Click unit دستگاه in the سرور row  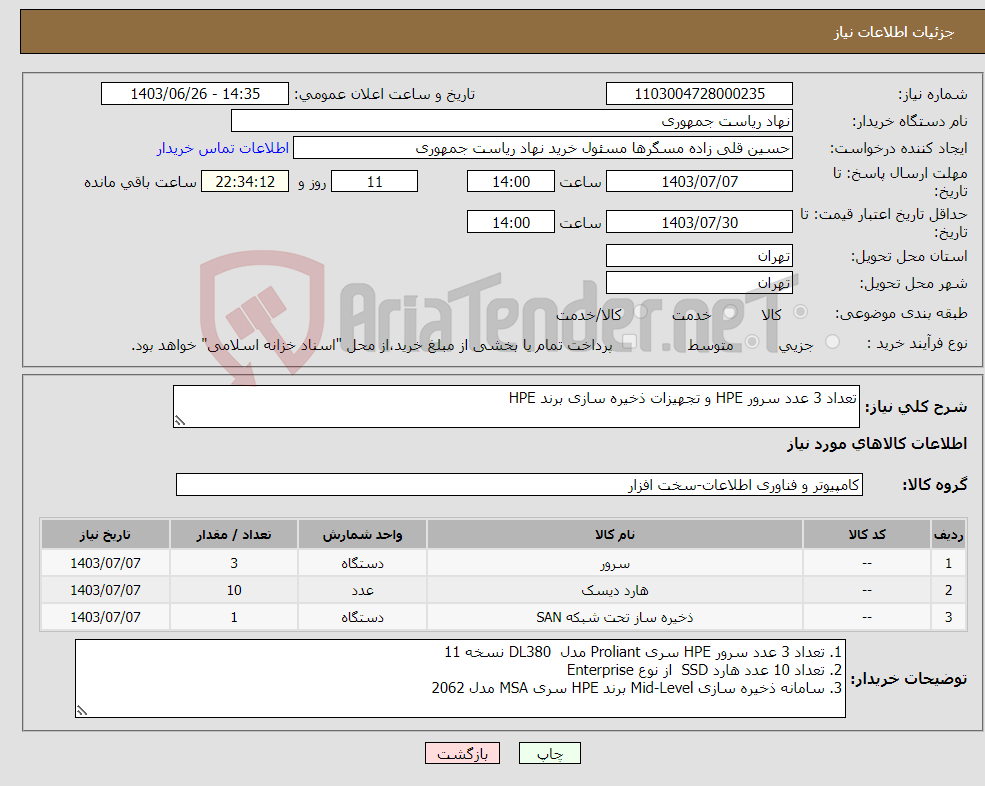[x=362, y=564]
